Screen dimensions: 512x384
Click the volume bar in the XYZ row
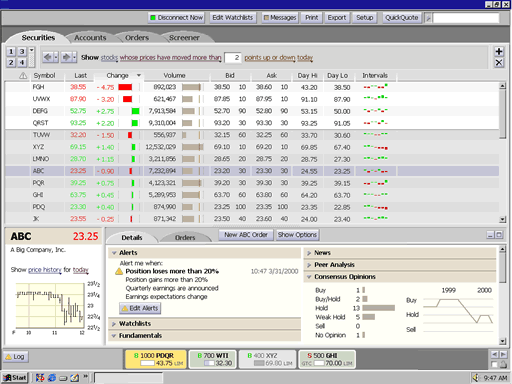(x=192, y=147)
